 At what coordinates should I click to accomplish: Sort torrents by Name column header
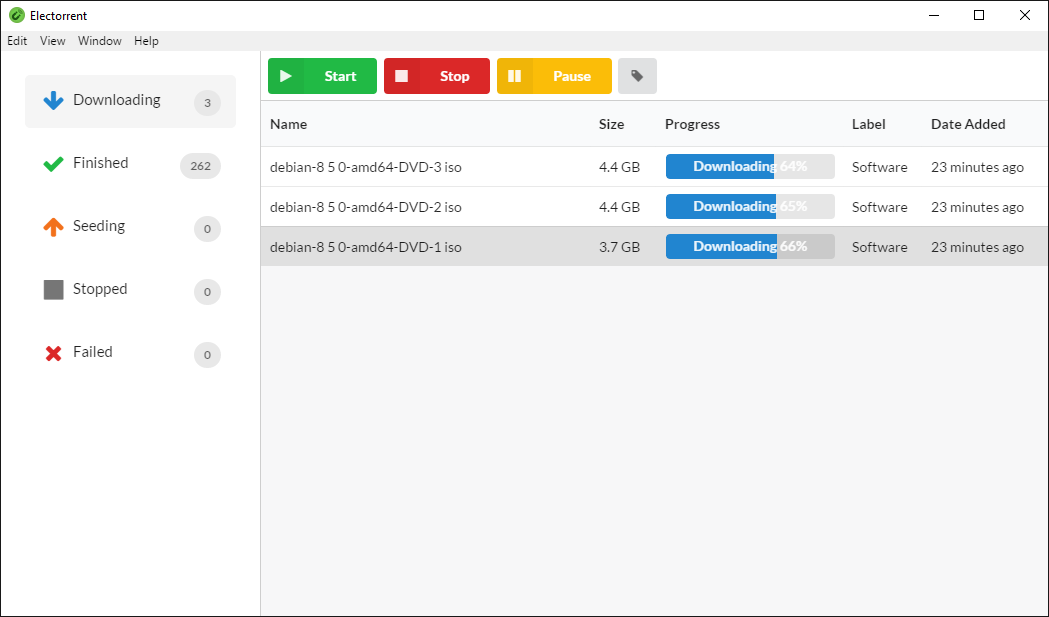pyautogui.click(x=288, y=124)
